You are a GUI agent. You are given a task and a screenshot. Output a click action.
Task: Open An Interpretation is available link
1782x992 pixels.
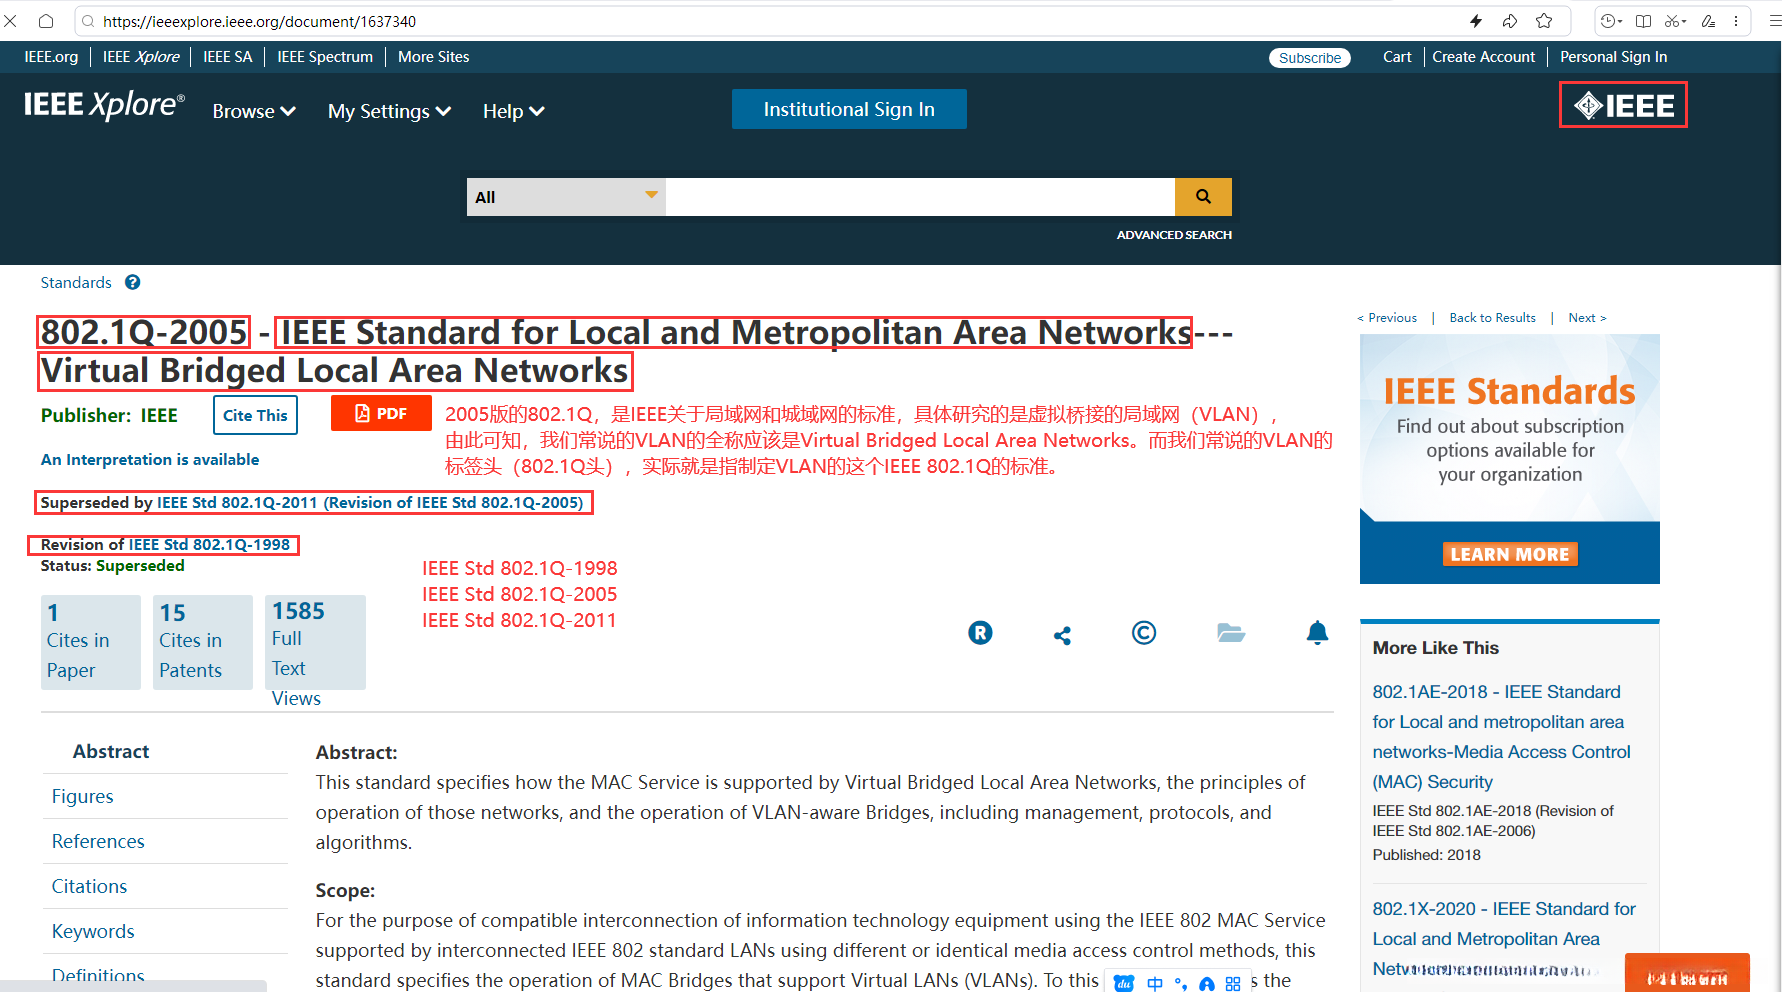coord(150,460)
